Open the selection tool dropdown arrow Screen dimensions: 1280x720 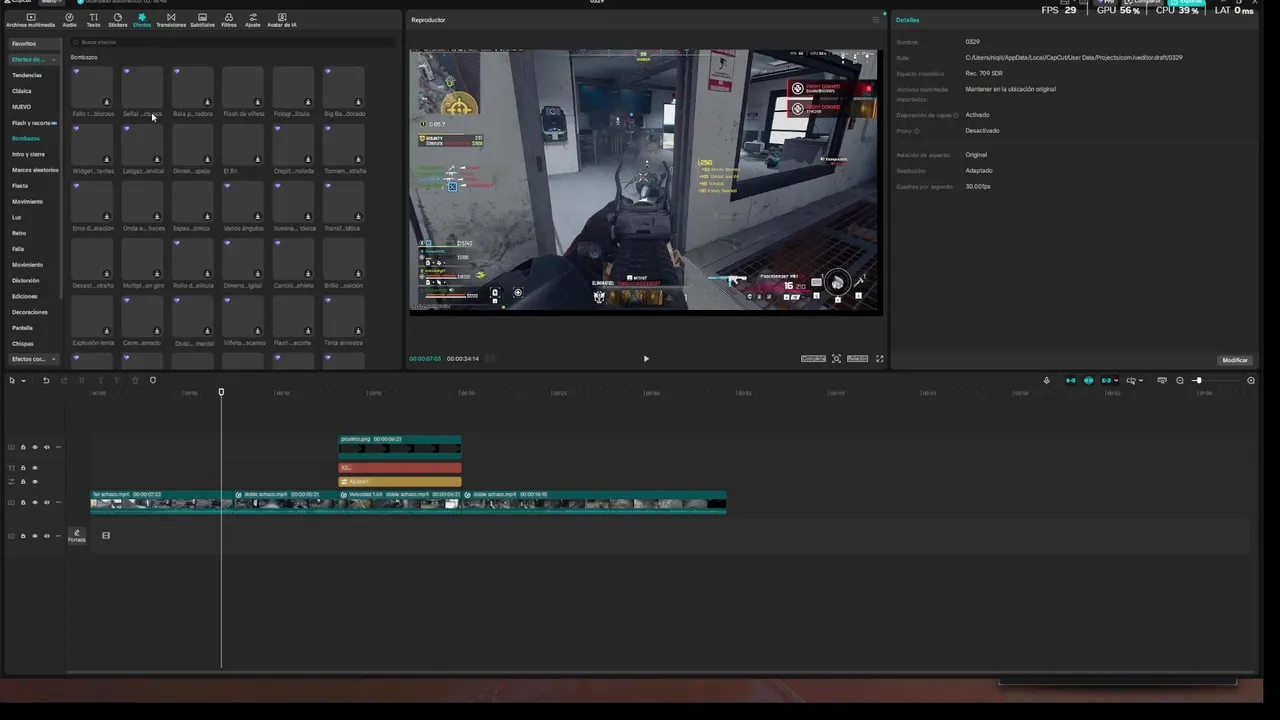pyautogui.click(x=23, y=381)
